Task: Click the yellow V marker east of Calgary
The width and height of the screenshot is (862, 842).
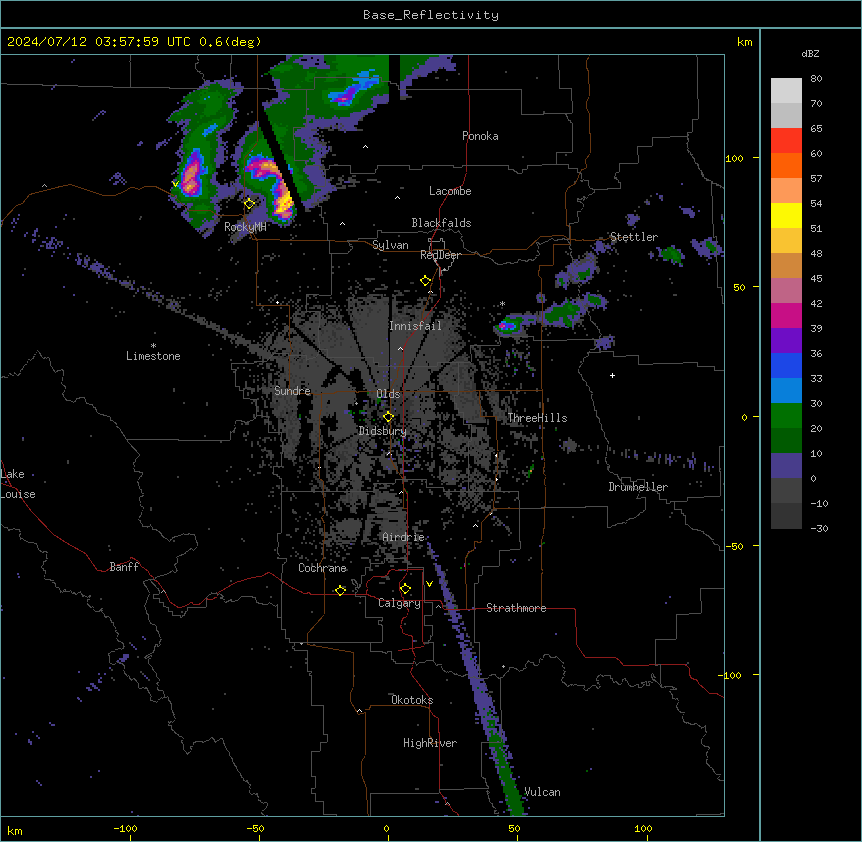Action: pyautogui.click(x=429, y=584)
